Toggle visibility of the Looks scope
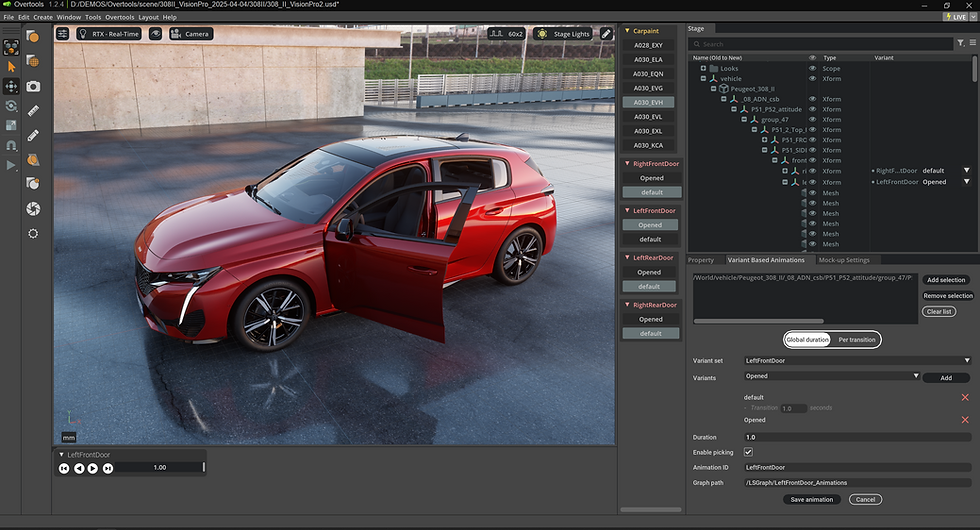 [x=812, y=68]
